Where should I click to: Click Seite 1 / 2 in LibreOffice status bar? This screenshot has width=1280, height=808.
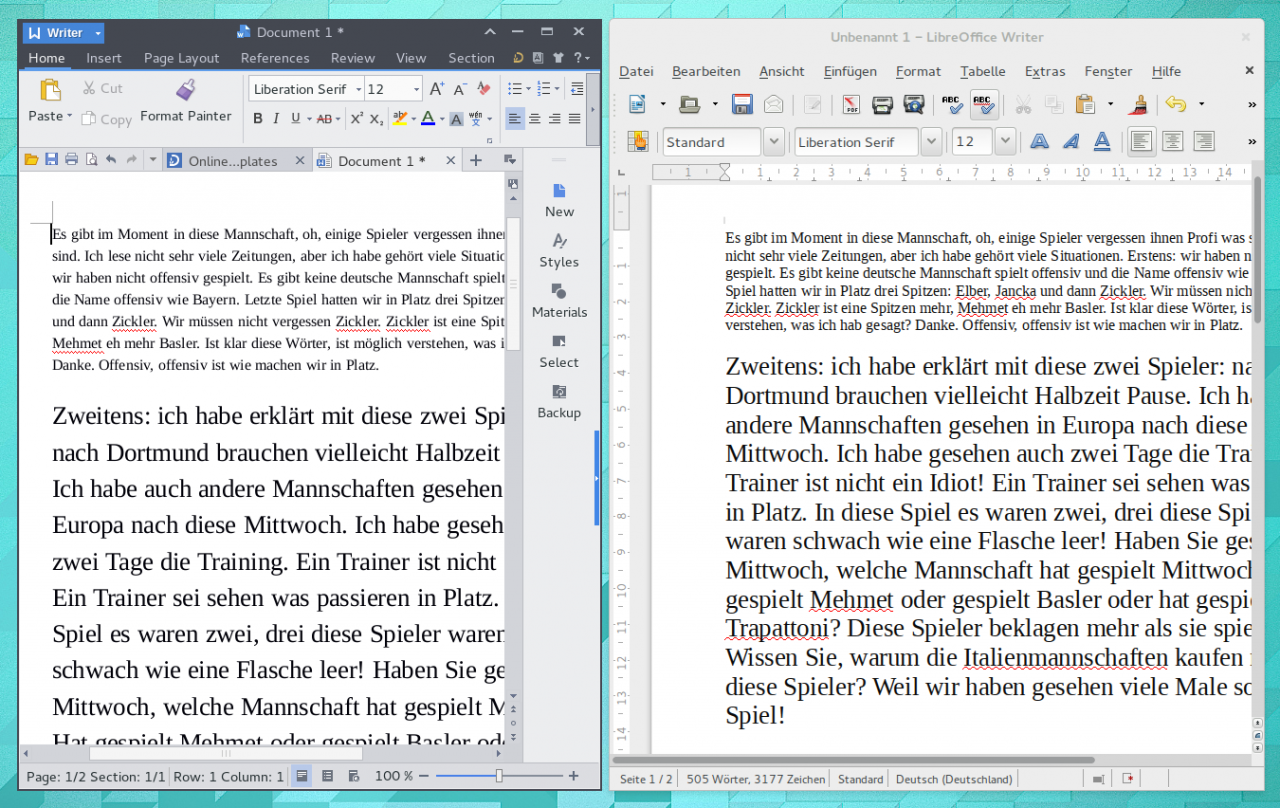click(x=646, y=779)
